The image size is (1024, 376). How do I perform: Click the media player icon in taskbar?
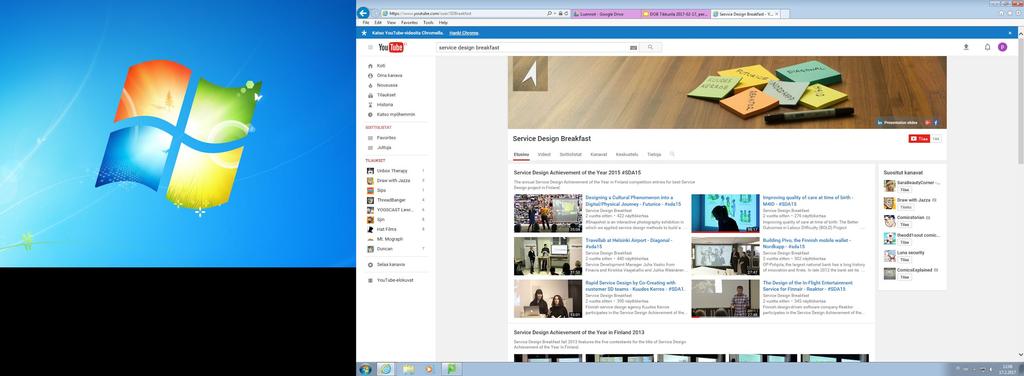tap(428, 369)
